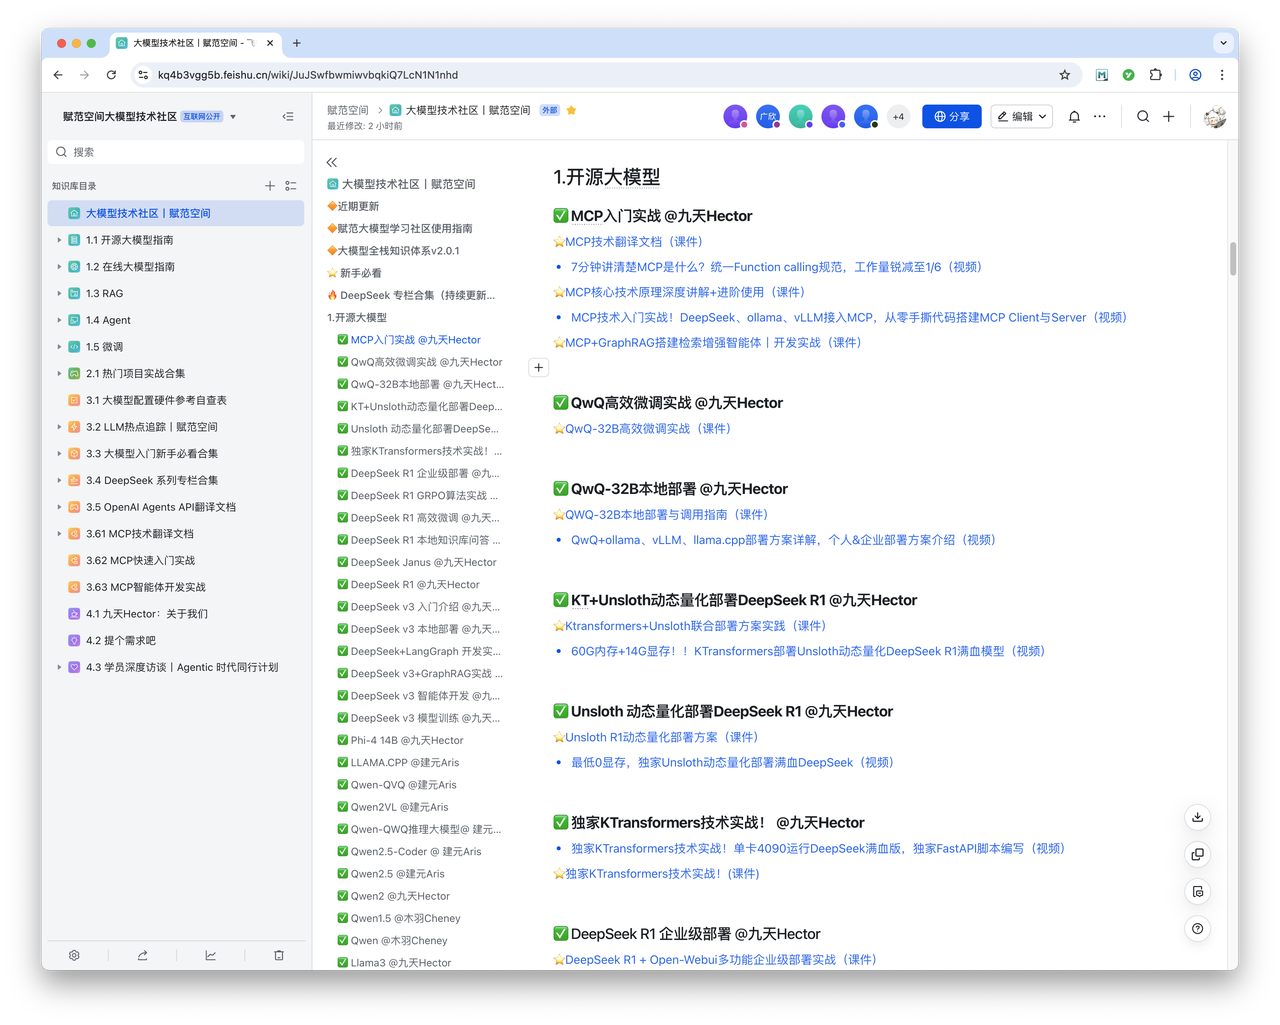This screenshot has height=1025, width=1280.
Task: Open the knowledge base title dropdown arrow
Action: coord(233,117)
